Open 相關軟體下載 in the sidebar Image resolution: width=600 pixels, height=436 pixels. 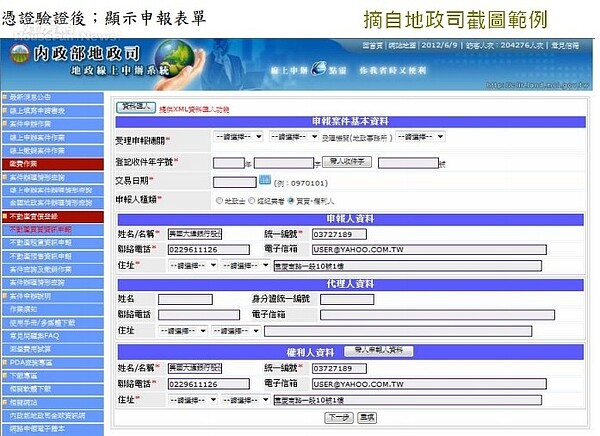(x=52, y=389)
